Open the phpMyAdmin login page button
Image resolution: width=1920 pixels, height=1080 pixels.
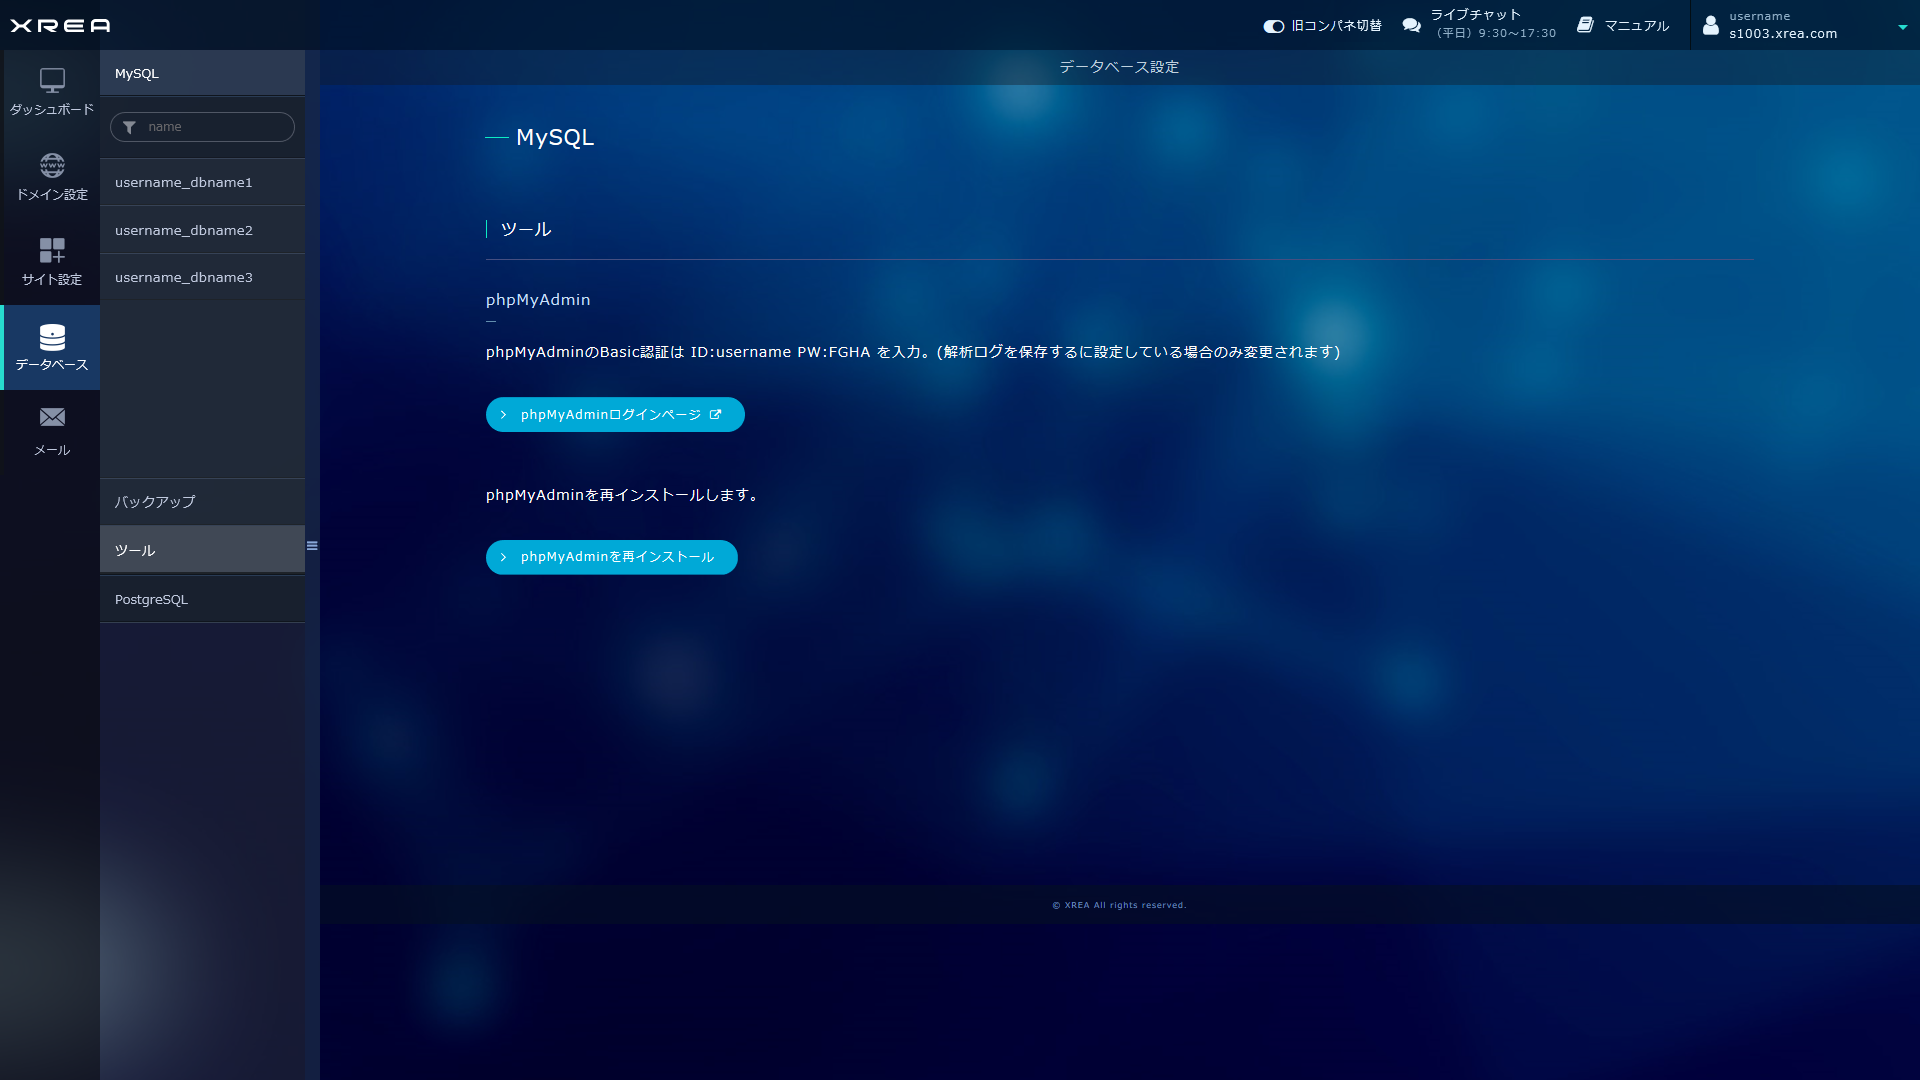615,415
